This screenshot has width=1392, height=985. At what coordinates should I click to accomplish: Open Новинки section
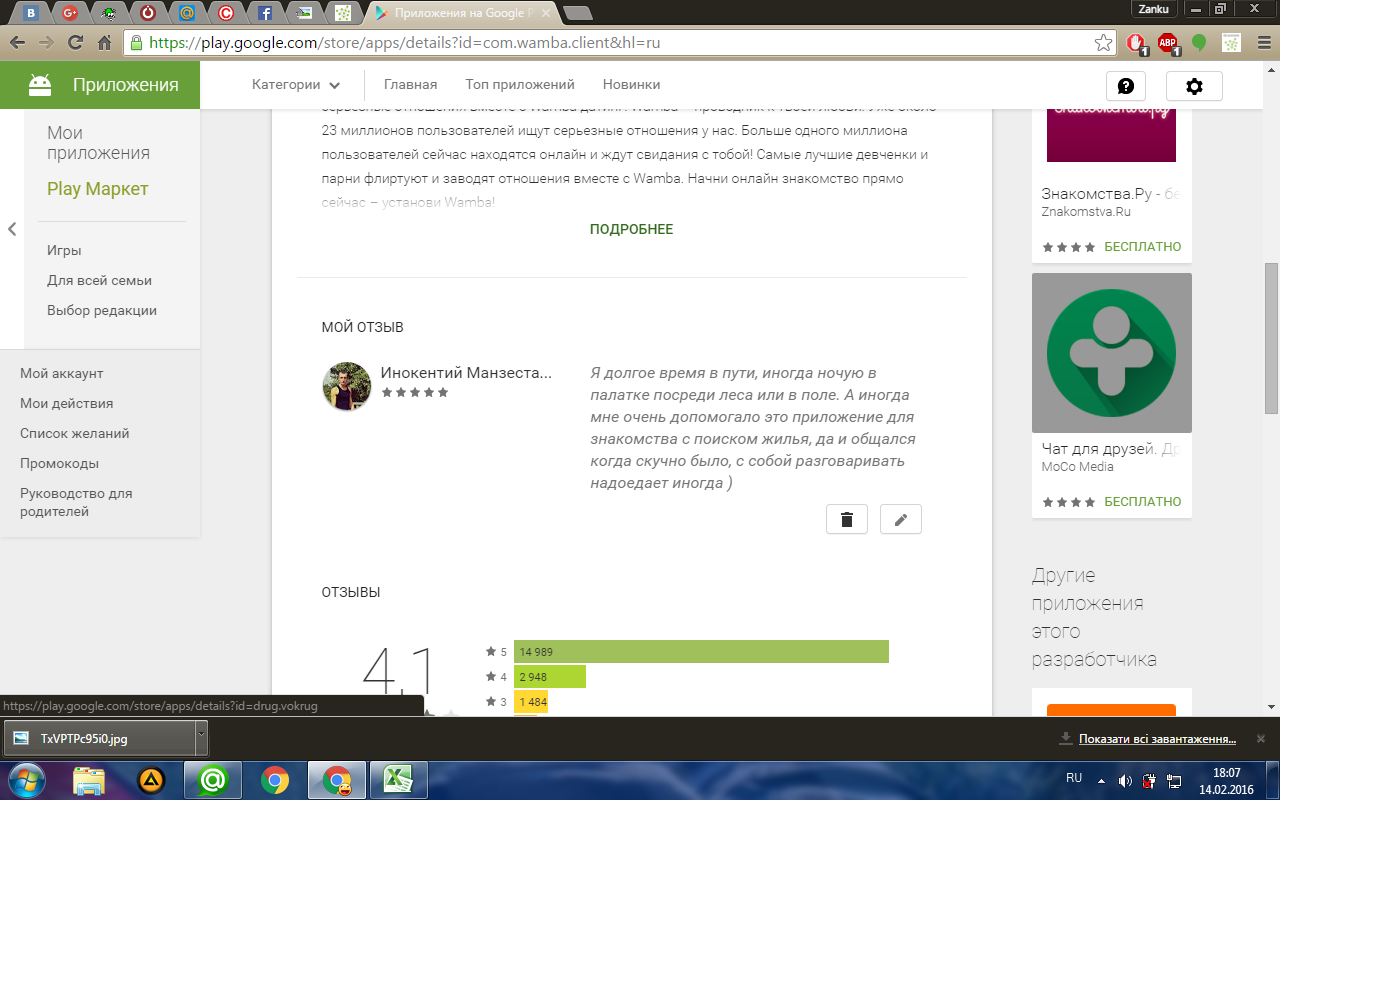pyautogui.click(x=631, y=85)
